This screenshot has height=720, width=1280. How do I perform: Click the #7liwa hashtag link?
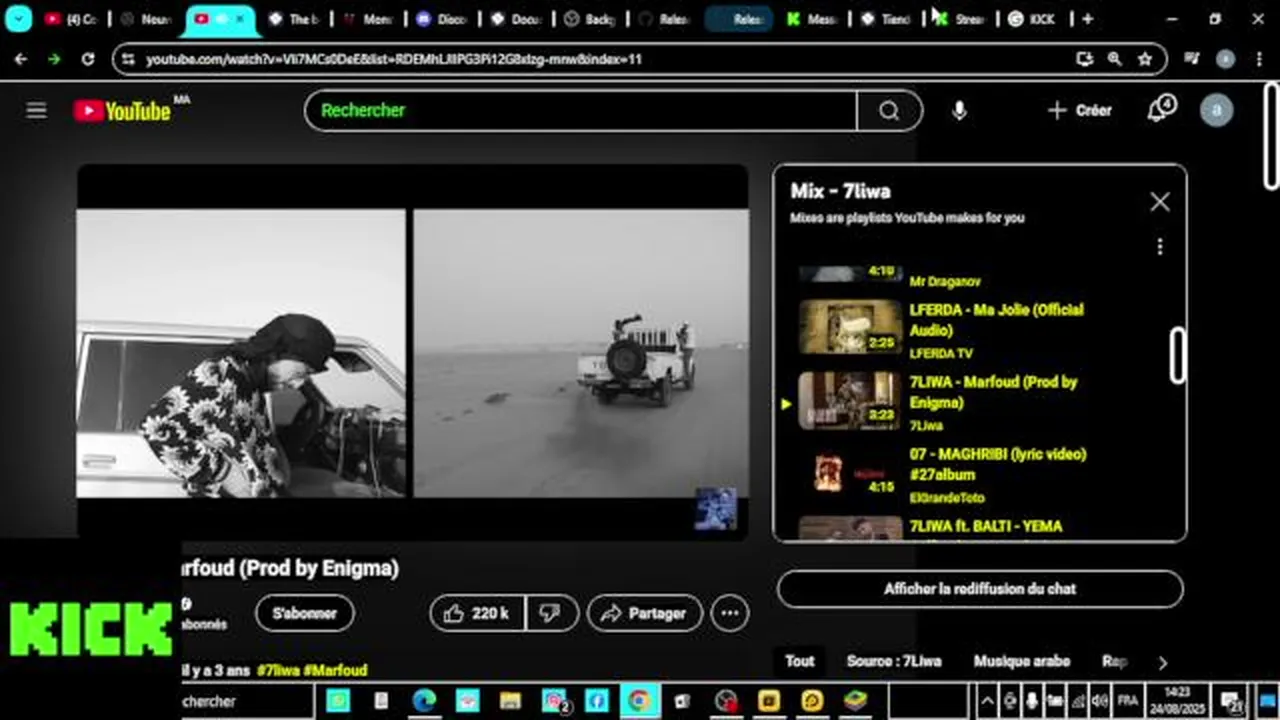click(279, 670)
